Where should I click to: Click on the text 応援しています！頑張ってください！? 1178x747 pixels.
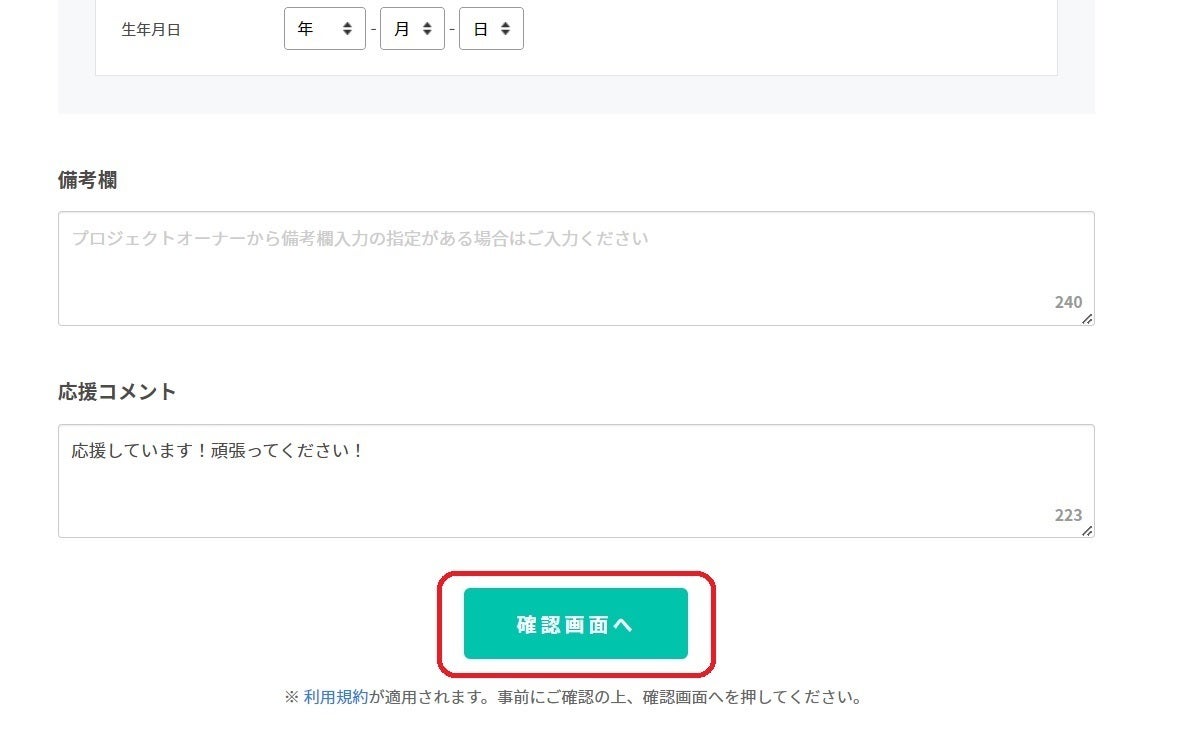[217, 451]
